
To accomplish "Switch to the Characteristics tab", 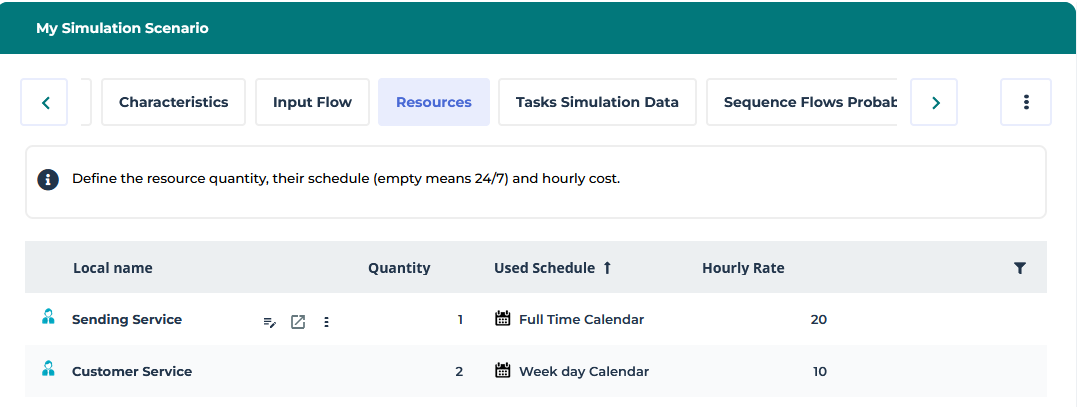I will click(x=173, y=102).
